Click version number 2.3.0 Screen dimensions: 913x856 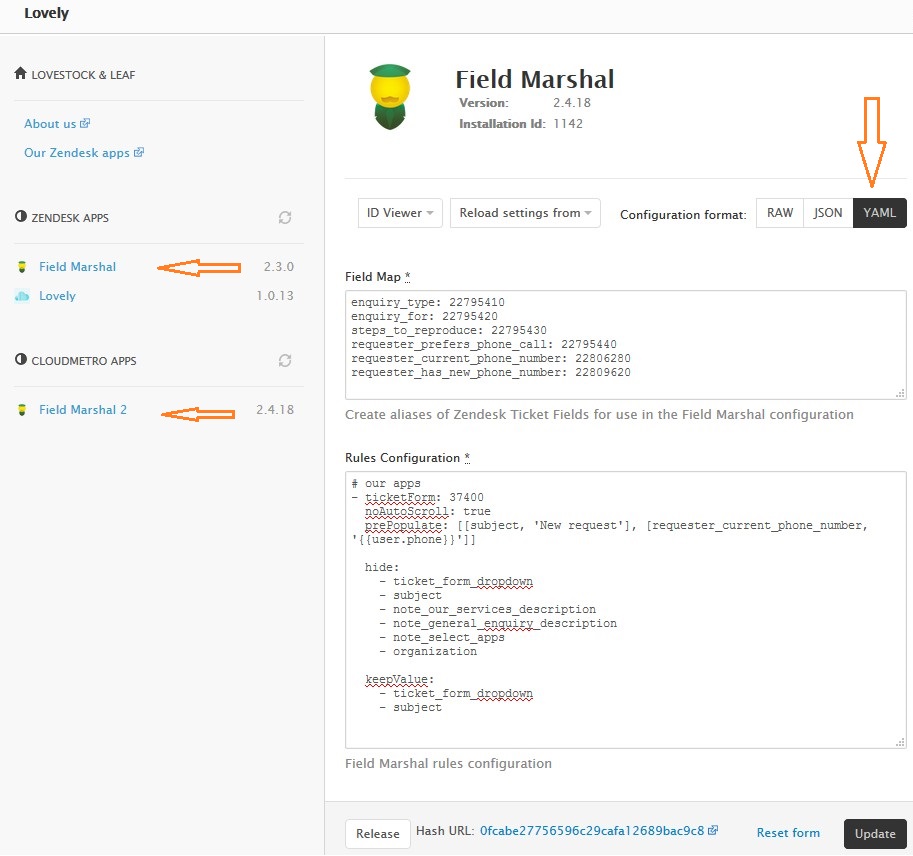278,267
